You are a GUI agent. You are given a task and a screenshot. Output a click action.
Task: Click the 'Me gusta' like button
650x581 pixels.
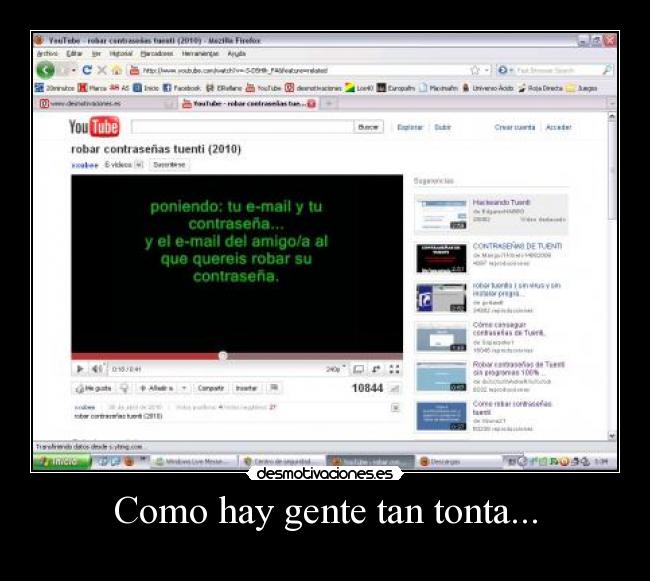point(94,388)
